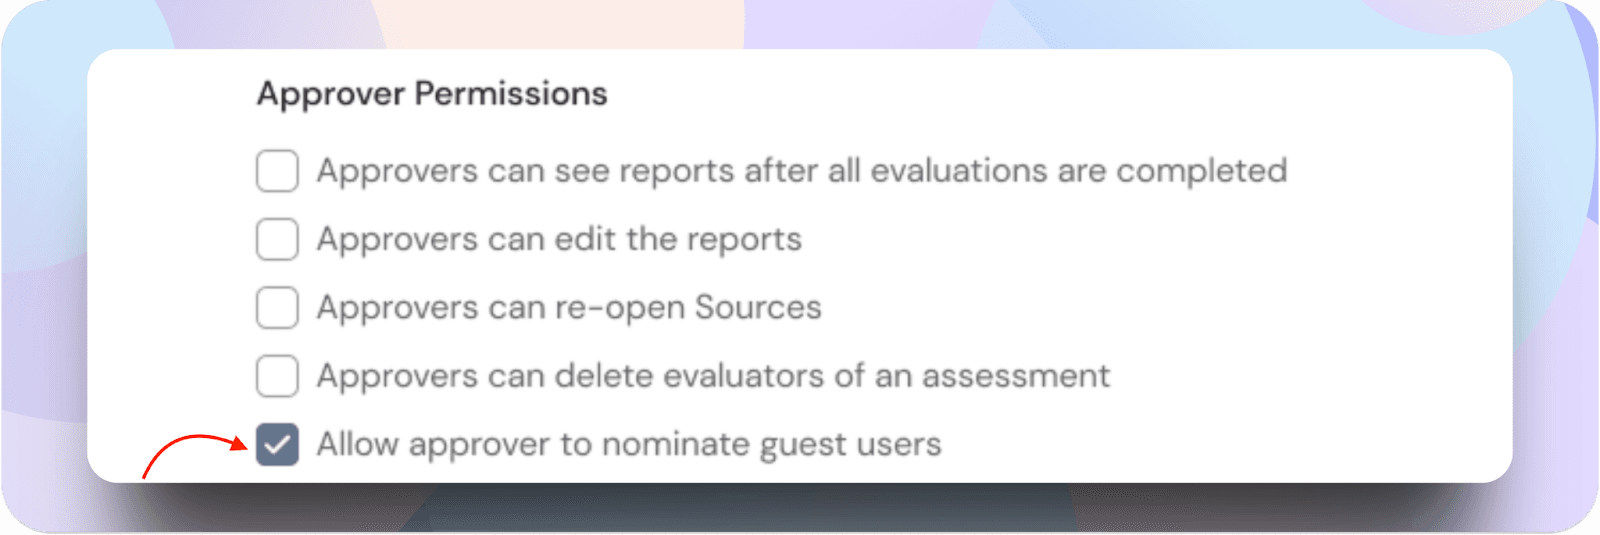
Task: Click the "evaluations are completed" text
Action: point(1078,171)
